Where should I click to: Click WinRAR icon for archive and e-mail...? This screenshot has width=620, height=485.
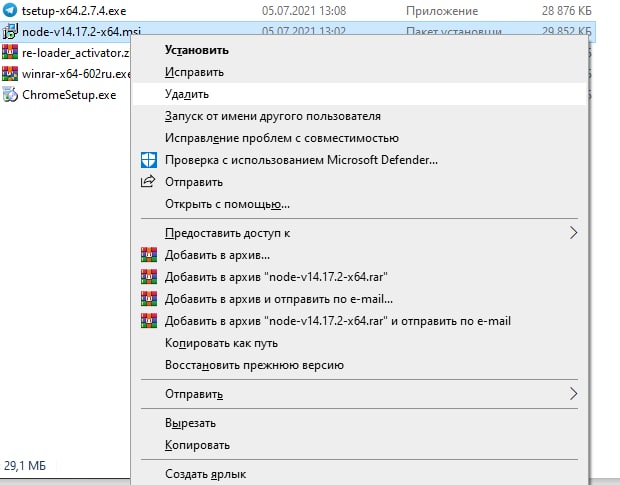point(149,299)
